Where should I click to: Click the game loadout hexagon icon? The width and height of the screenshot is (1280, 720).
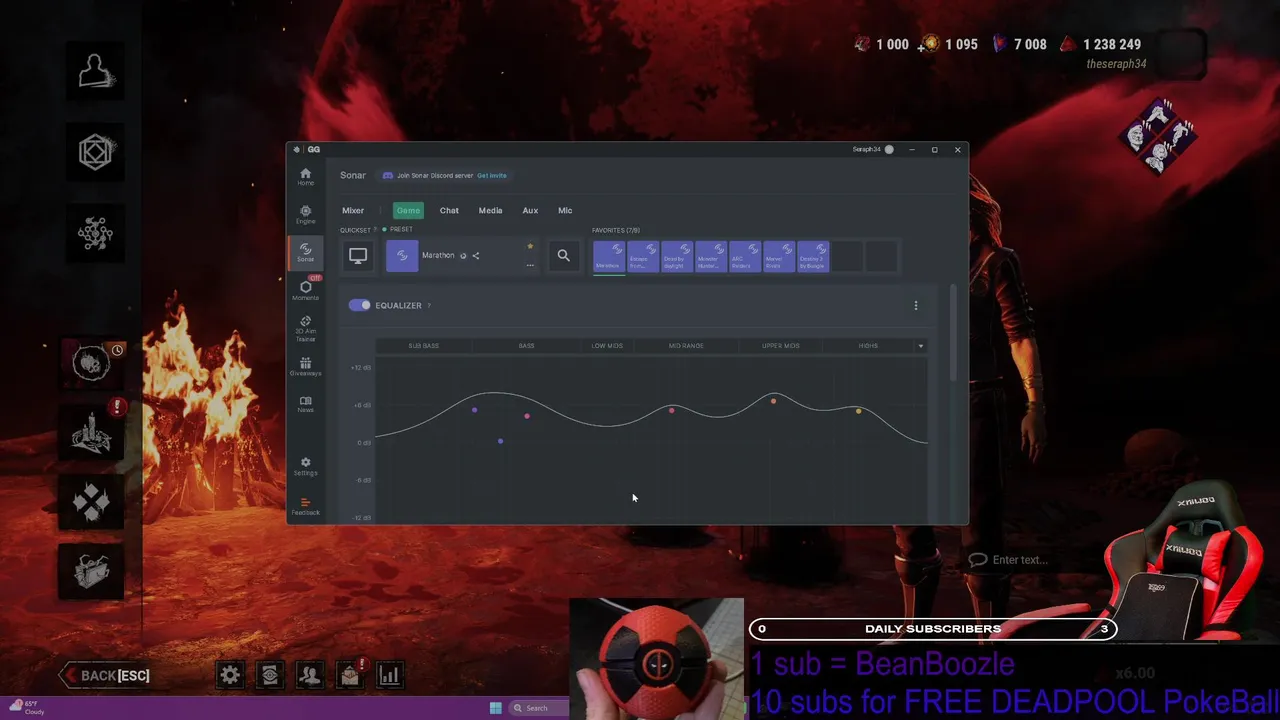[x=96, y=152]
